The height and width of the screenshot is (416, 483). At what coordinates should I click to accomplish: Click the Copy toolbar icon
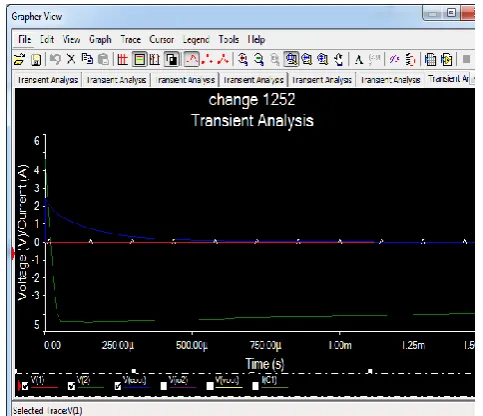tap(87, 59)
